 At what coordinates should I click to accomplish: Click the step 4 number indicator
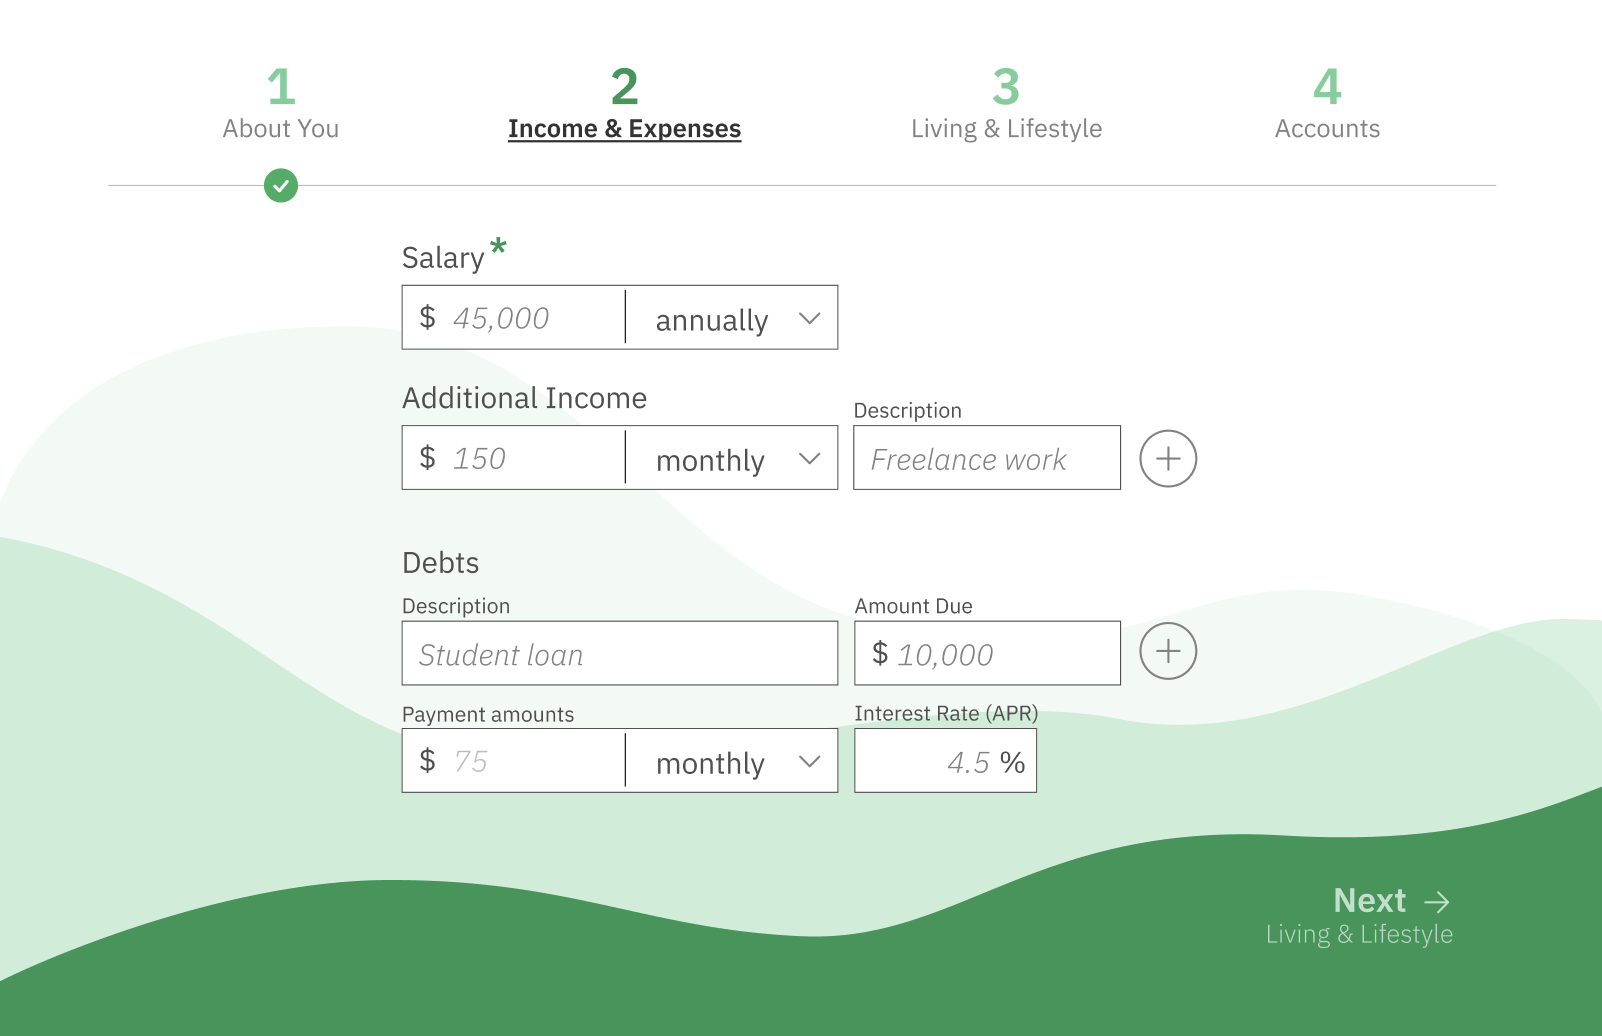pos(1327,88)
